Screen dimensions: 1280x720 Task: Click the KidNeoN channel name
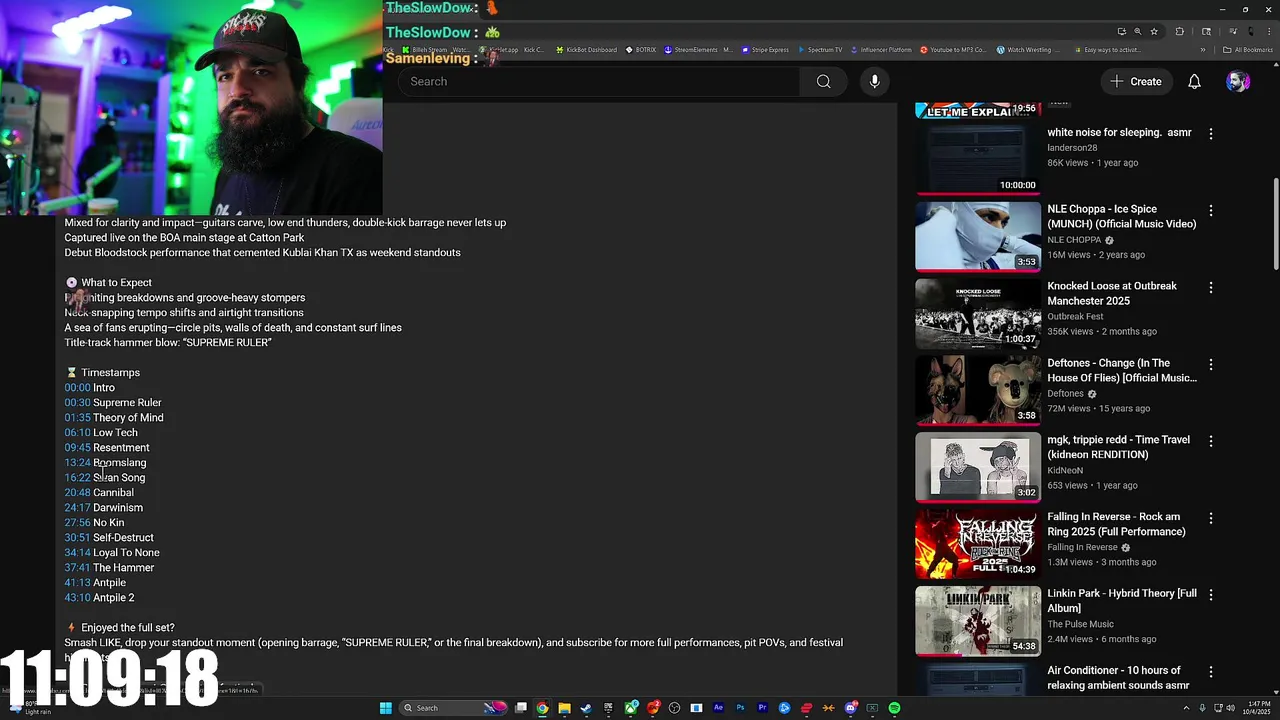coord(1065,470)
